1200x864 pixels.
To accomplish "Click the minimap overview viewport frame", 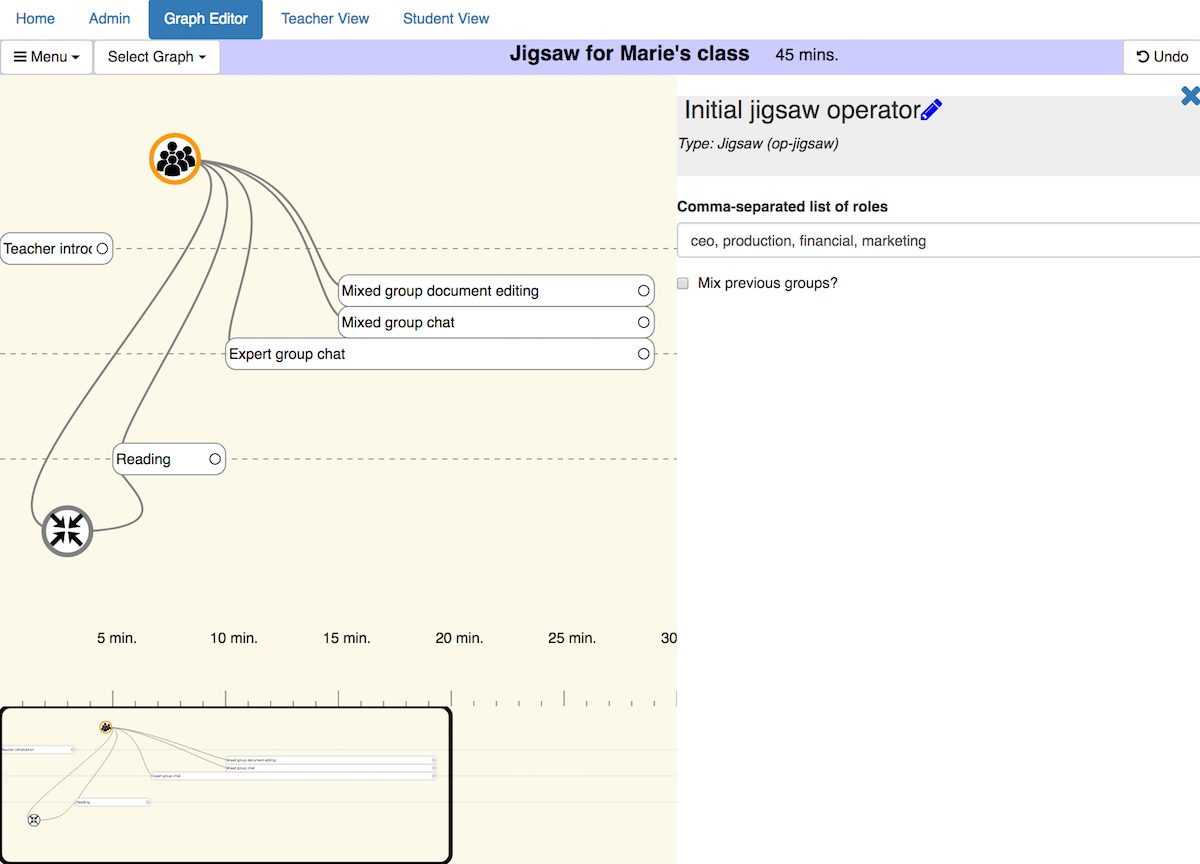I will [226, 785].
